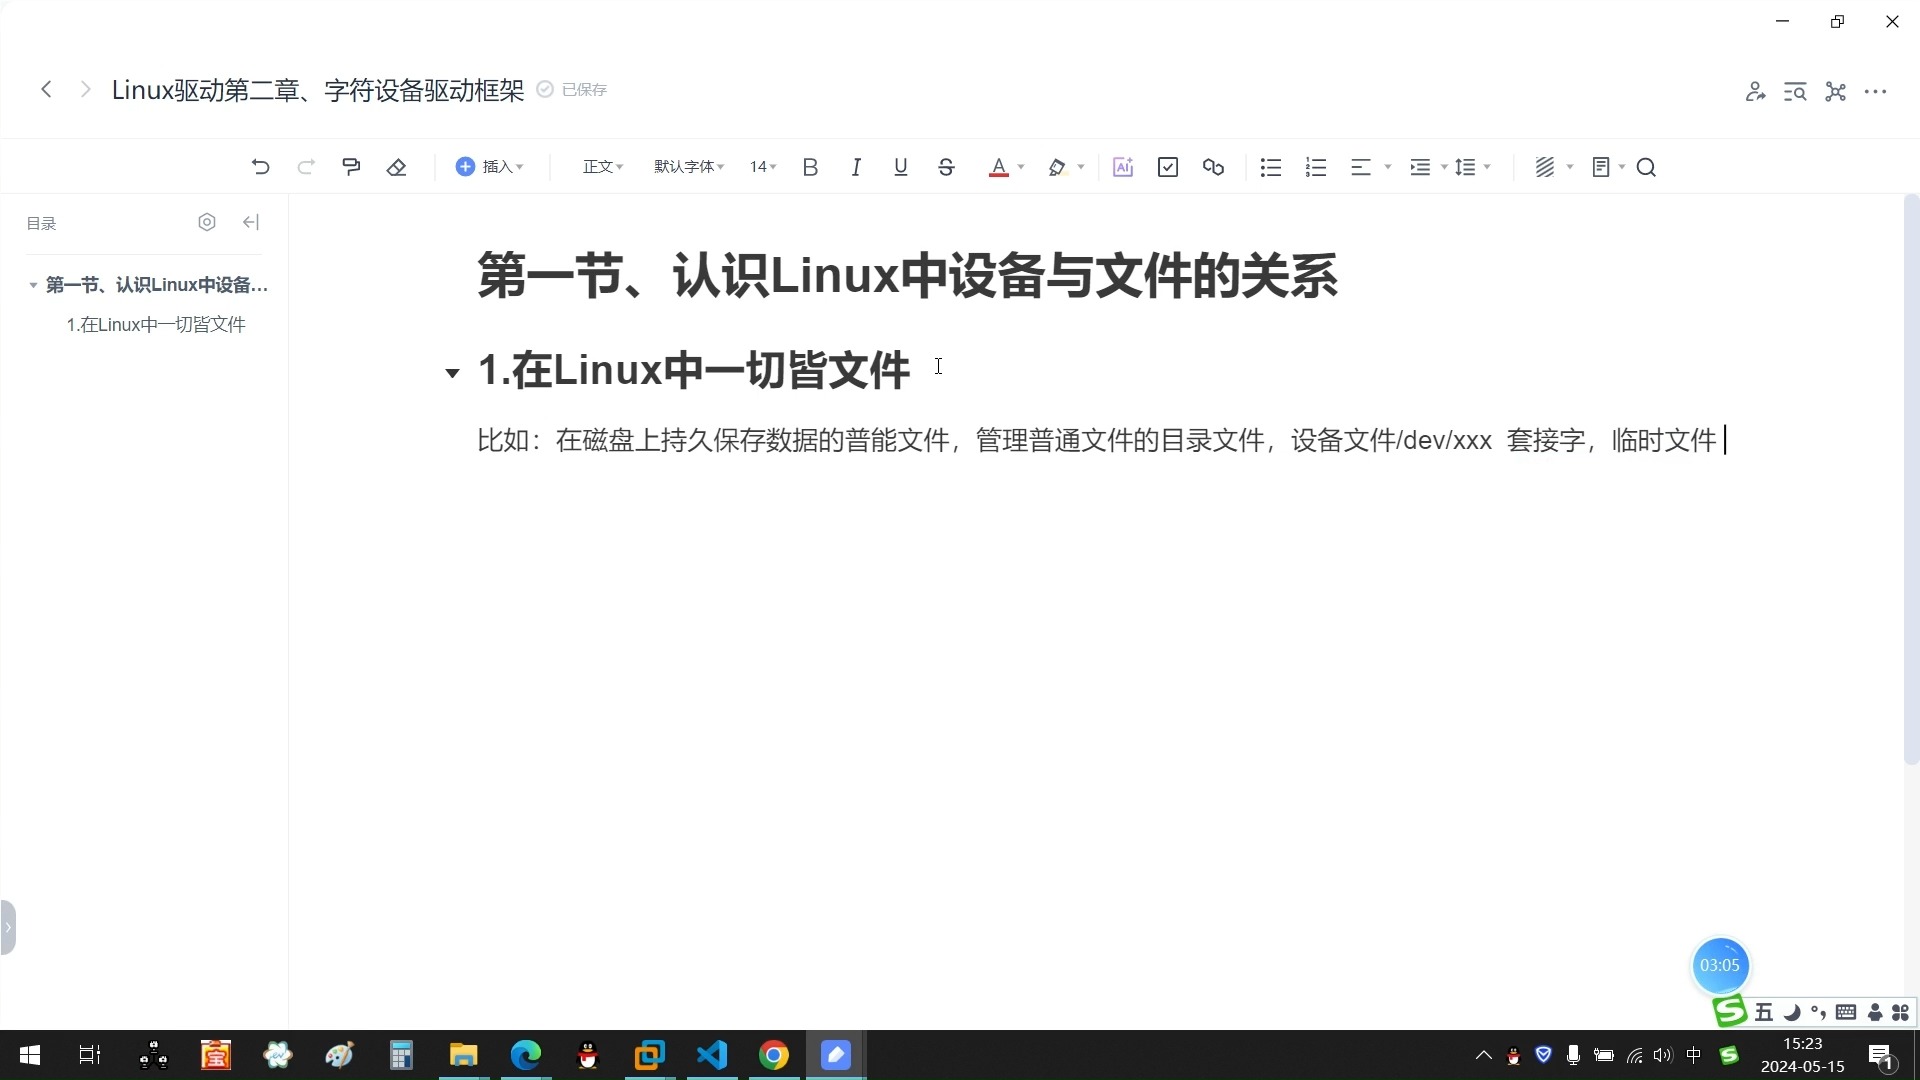Clear text formatting with eraser icon
The image size is (1920, 1080).
[397, 166]
